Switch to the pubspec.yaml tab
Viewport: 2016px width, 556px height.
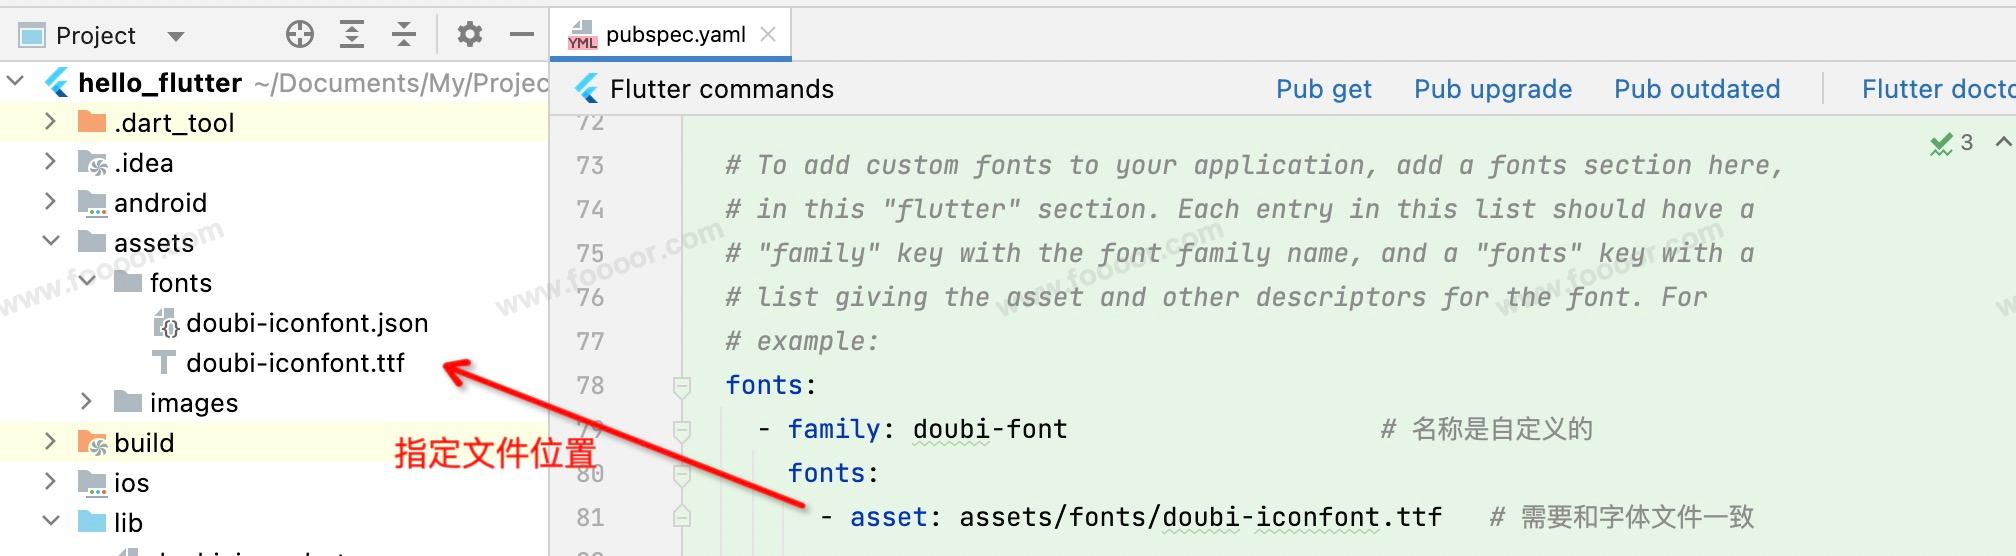pyautogui.click(x=675, y=35)
